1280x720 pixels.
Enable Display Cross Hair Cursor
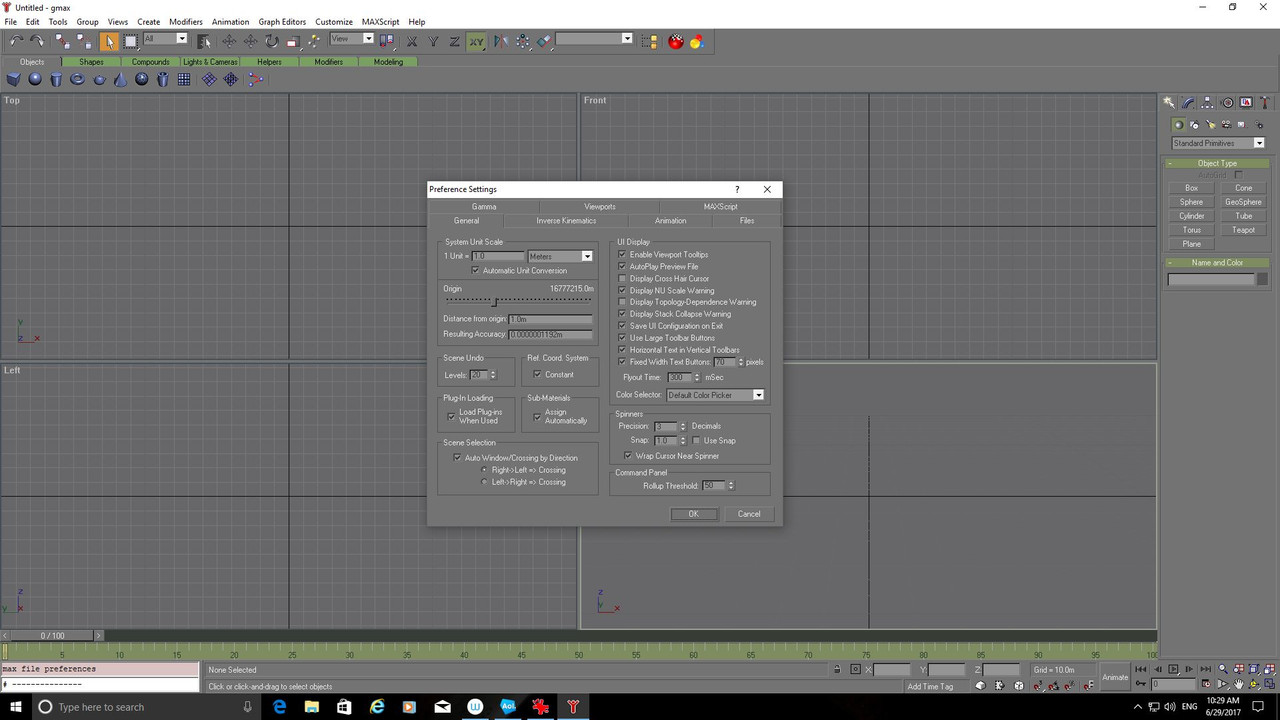point(622,278)
